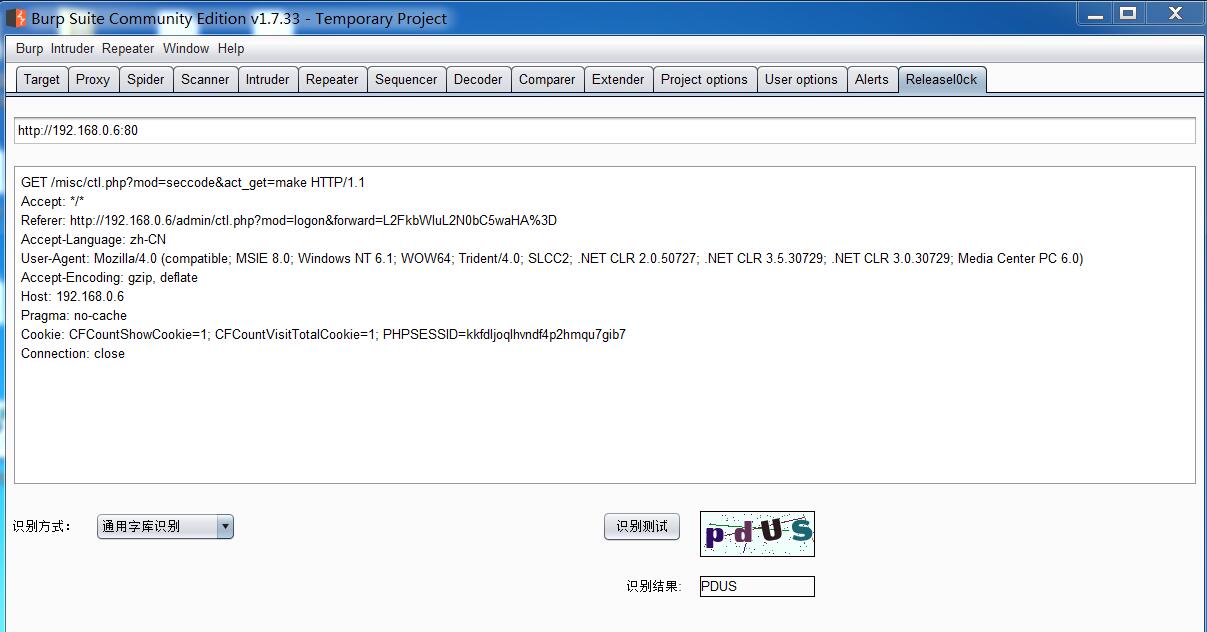This screenshot has height=632, width=1207.
Task: Open the Help menu
Action: pos(231,48)
